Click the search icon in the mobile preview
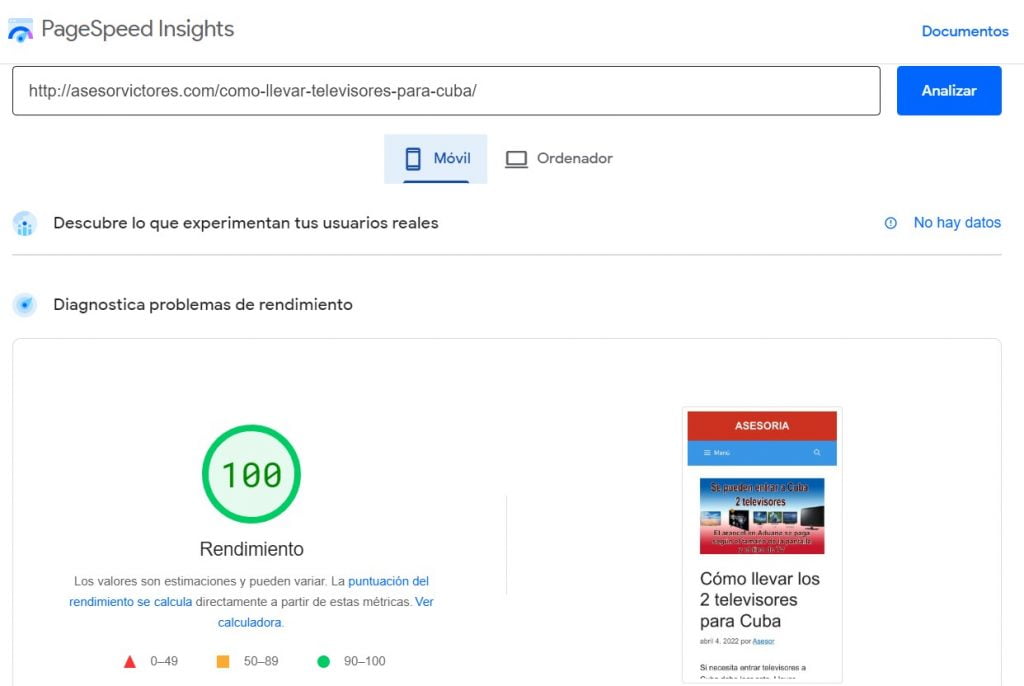The image size is (1024, 686). (817, 452)
